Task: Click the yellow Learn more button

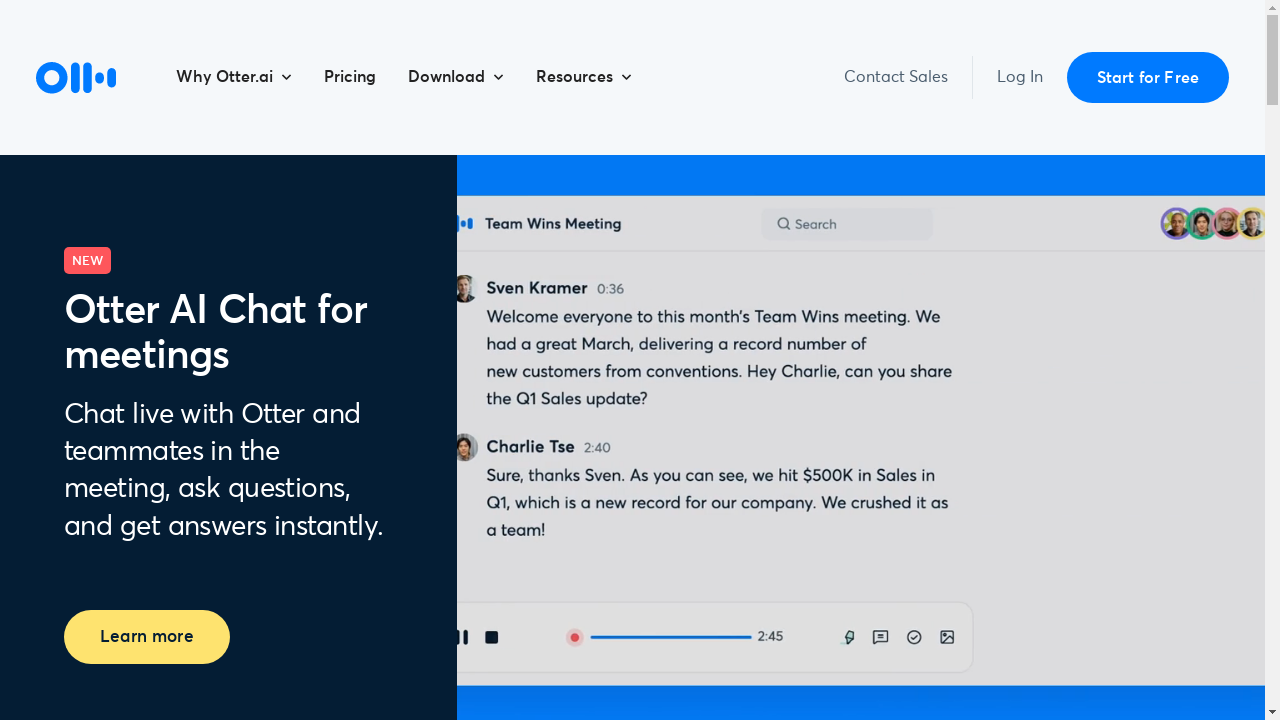Action: click(x=147, y=637)
